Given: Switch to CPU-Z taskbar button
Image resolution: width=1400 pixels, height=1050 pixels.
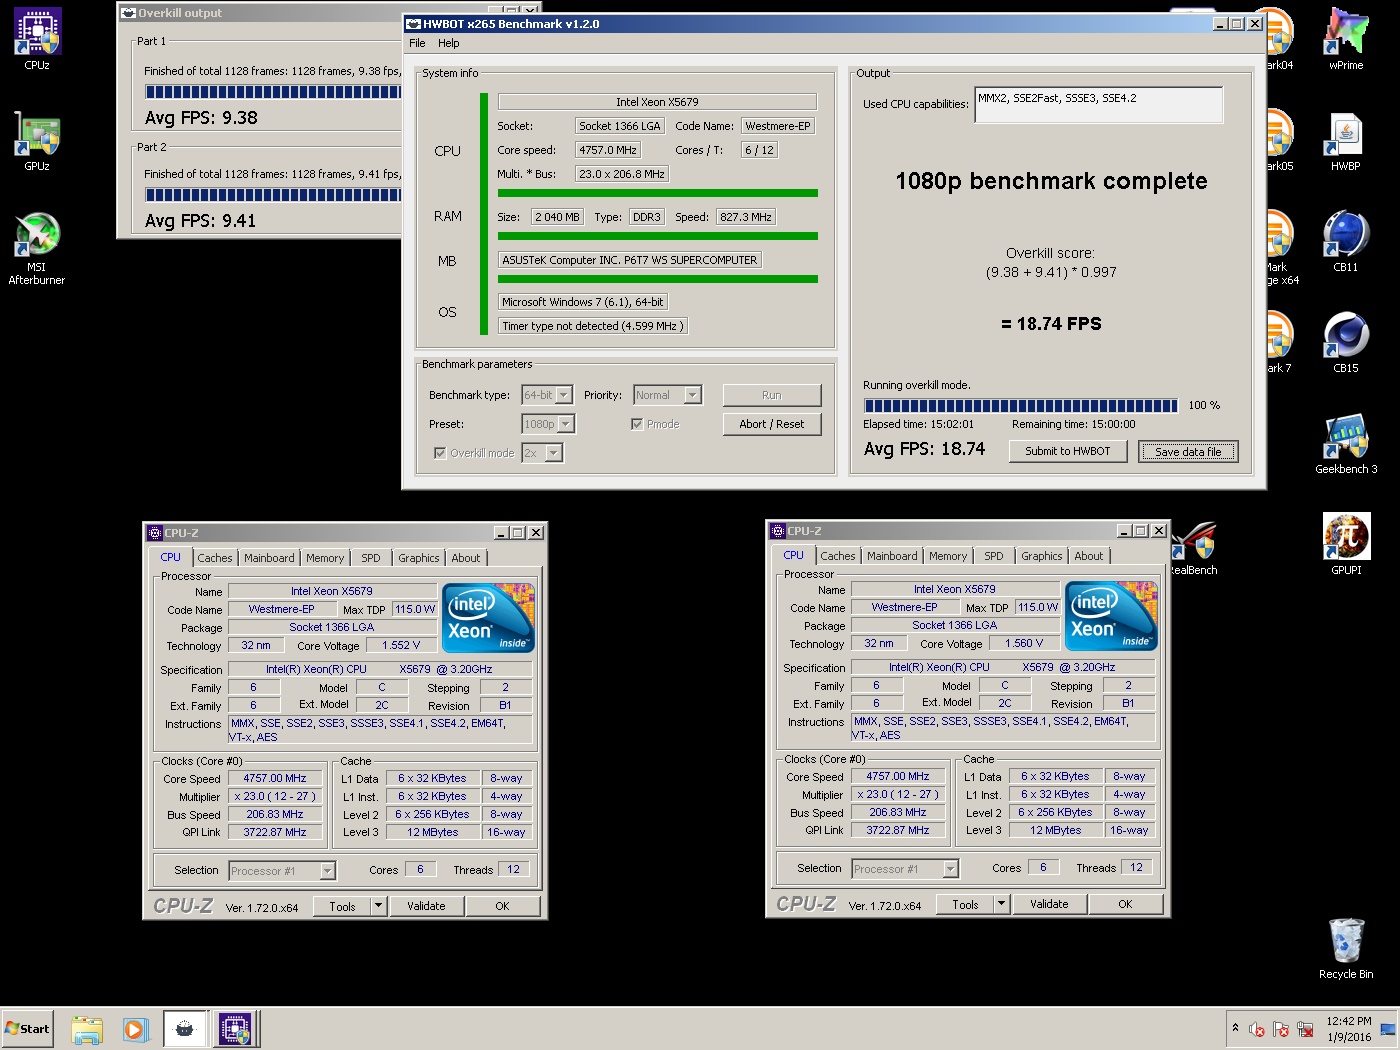Looking at the screenshot, I should coord(235,1029).
